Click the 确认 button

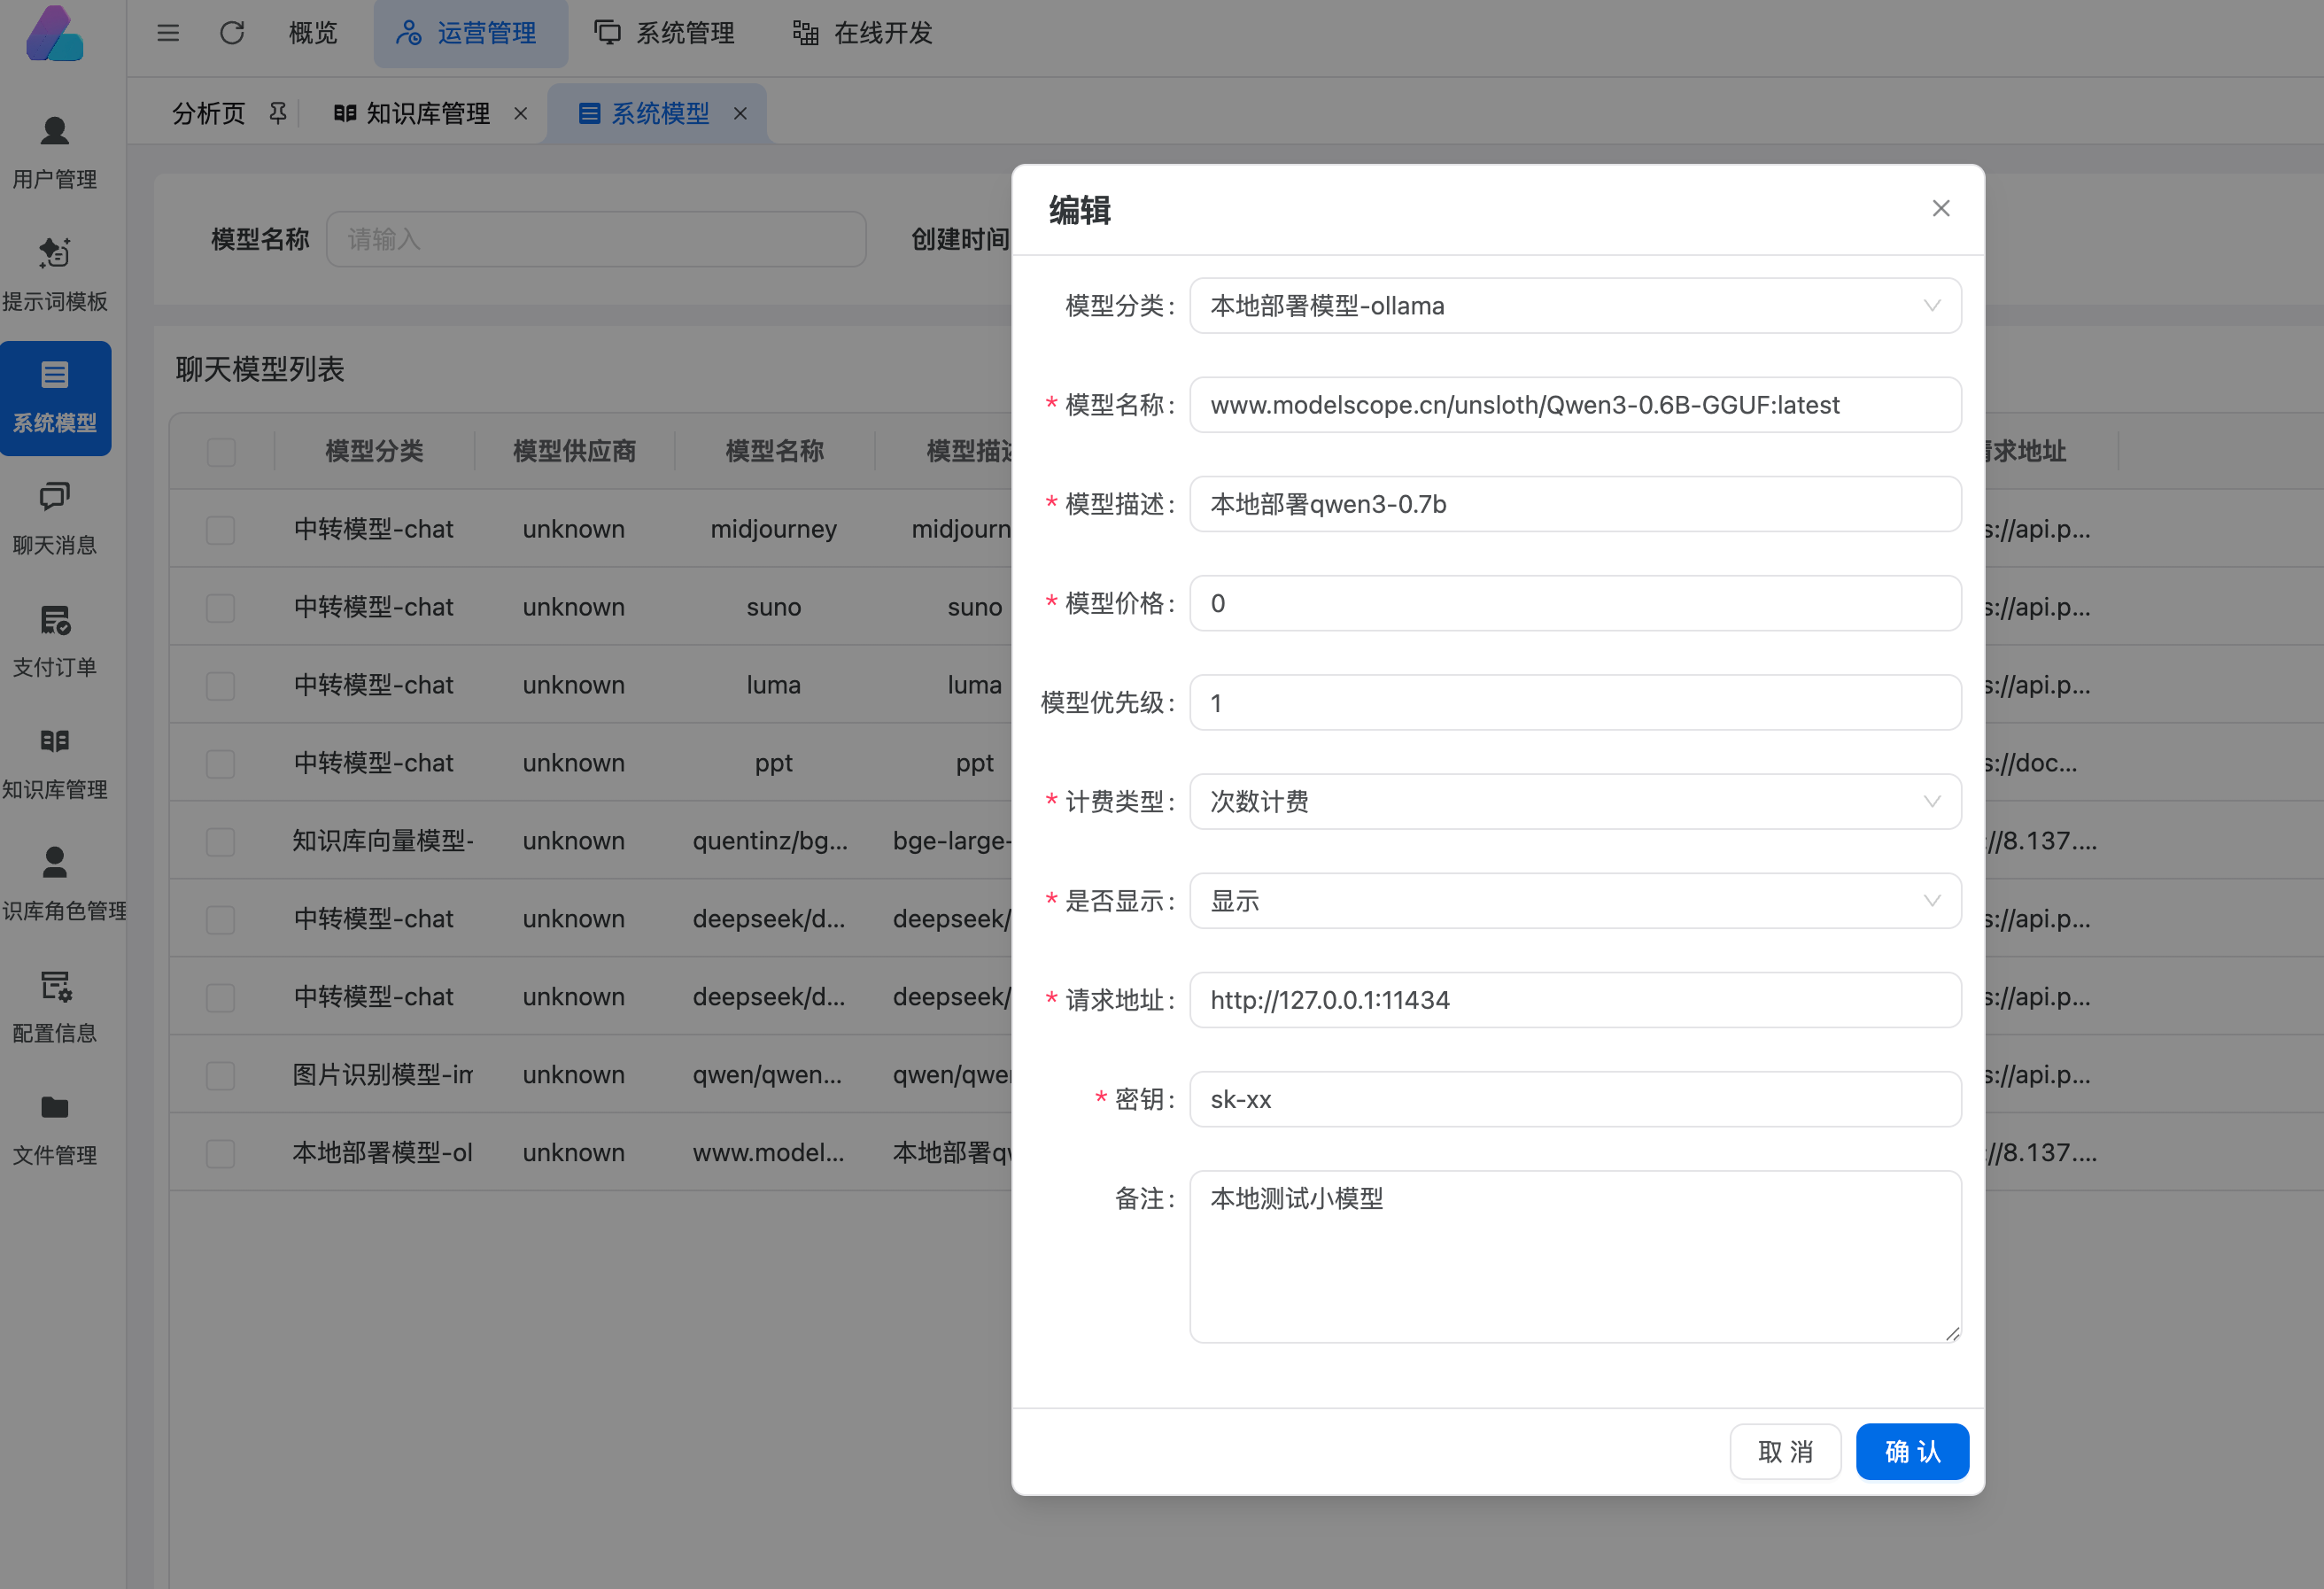click(1911, 1451)
